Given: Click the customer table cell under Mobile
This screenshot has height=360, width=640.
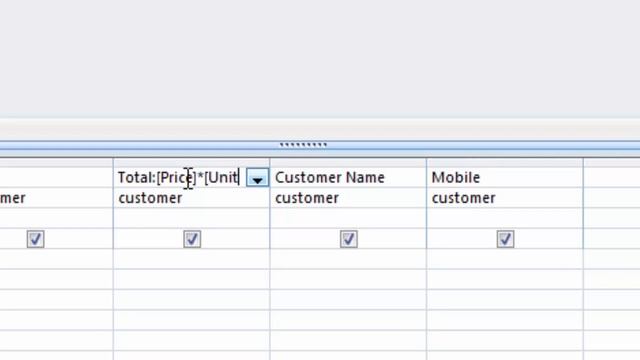Looking at the screenshot, I should pos(505,198).
